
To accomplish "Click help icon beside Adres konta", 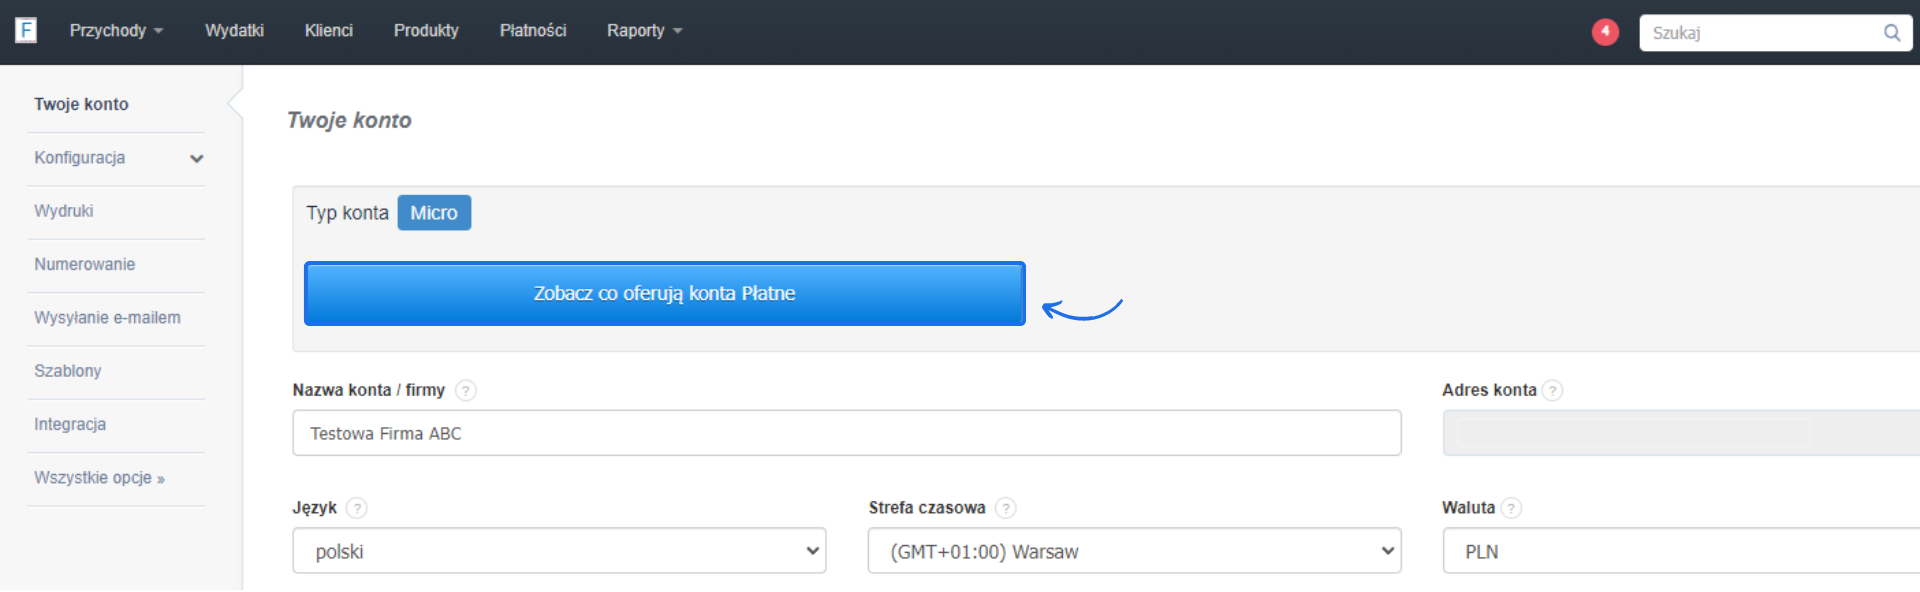I will 1552,391.
